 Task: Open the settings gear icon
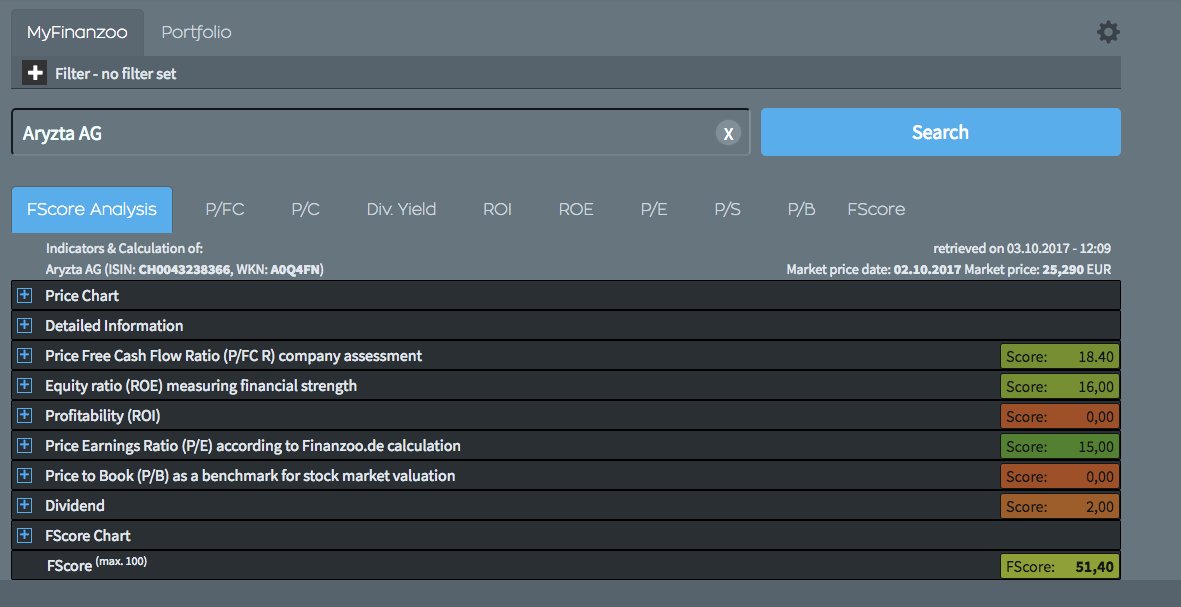pos(1108,31)
